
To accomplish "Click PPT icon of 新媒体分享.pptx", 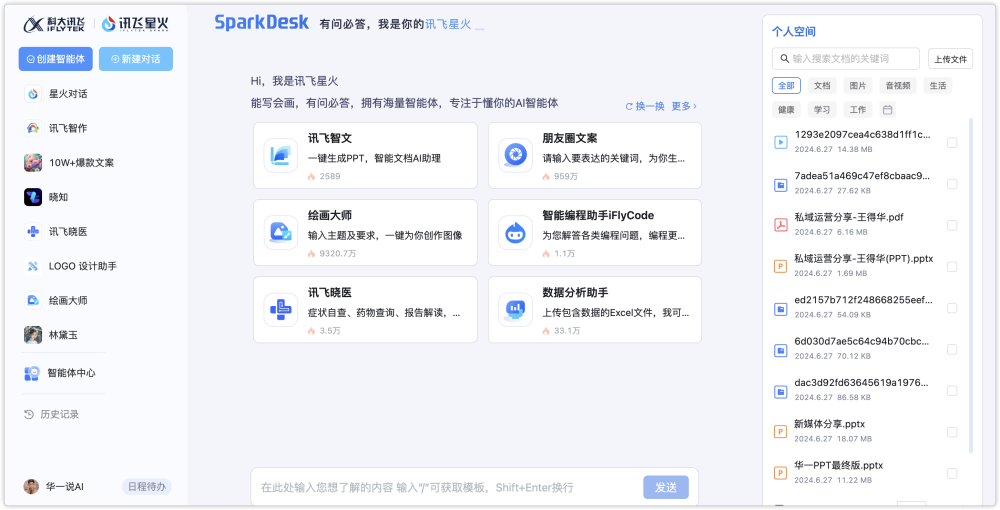I will 781,432.
